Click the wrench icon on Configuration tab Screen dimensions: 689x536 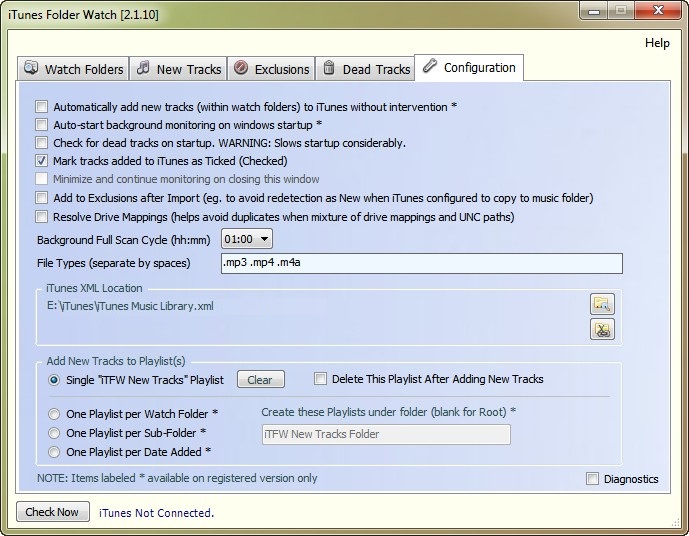(430, 66)
